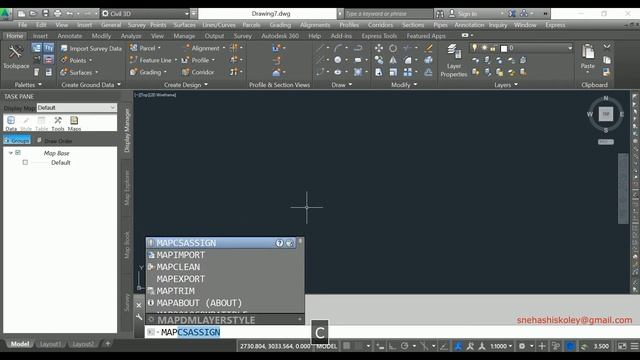
Task: Select the Mirror tool in Modify panel
Action: coord(393,60)
